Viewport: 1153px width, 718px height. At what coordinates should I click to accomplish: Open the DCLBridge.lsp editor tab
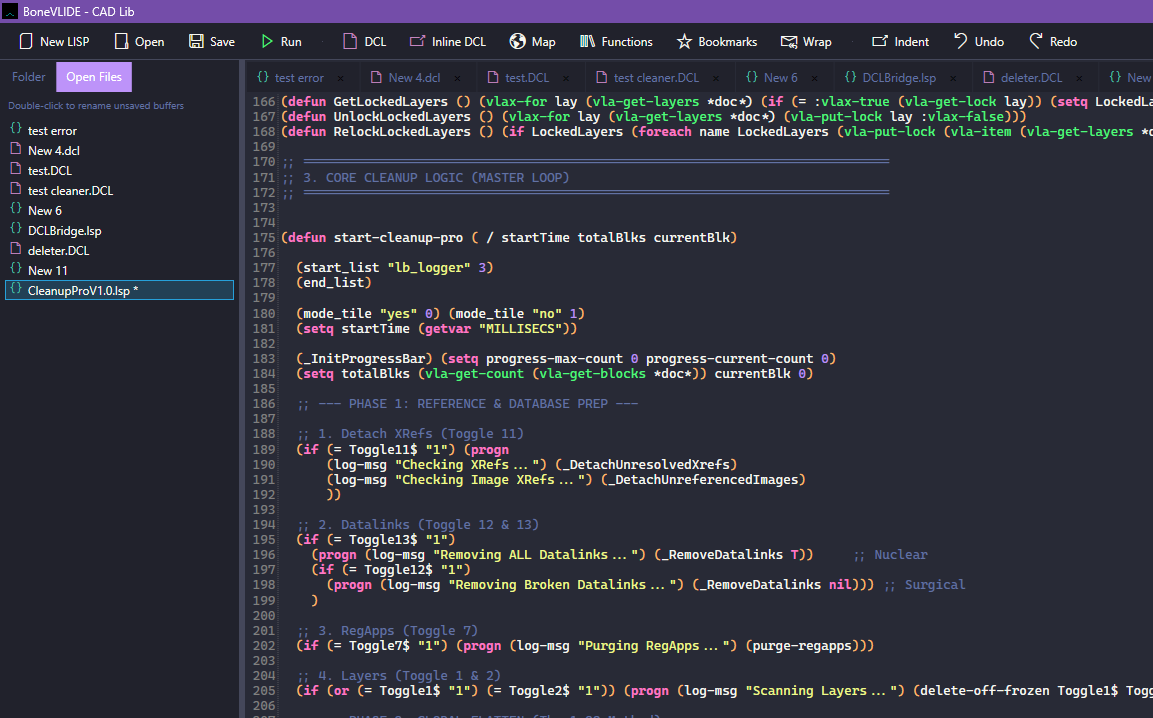(x=899, y=78)
